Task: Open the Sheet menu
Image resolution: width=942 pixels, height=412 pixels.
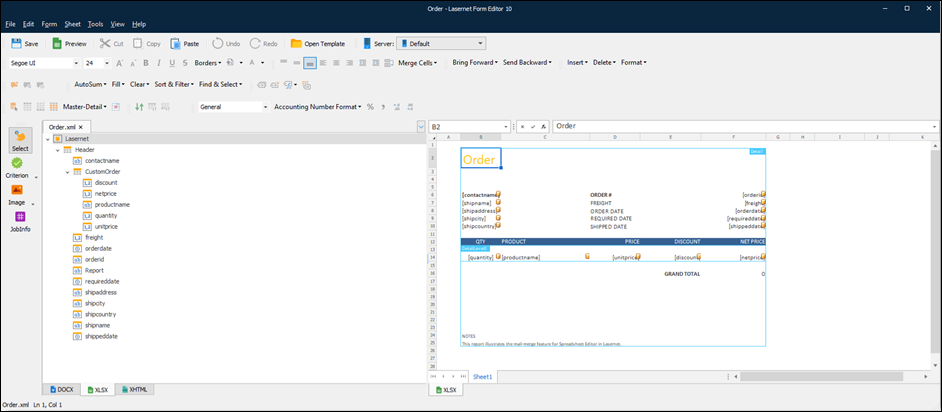Action: click(x=72, y=24)
